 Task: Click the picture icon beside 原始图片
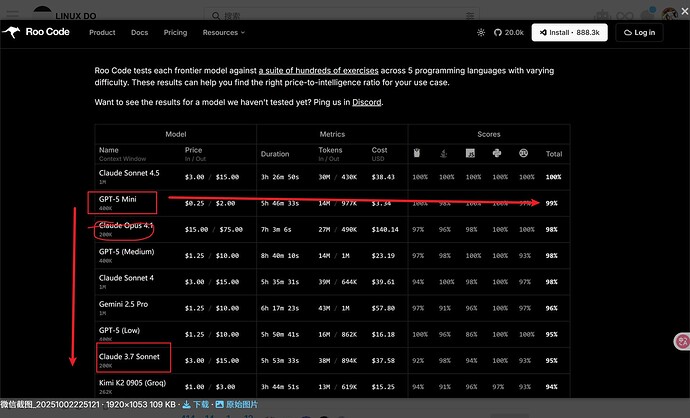pos(220,404)
